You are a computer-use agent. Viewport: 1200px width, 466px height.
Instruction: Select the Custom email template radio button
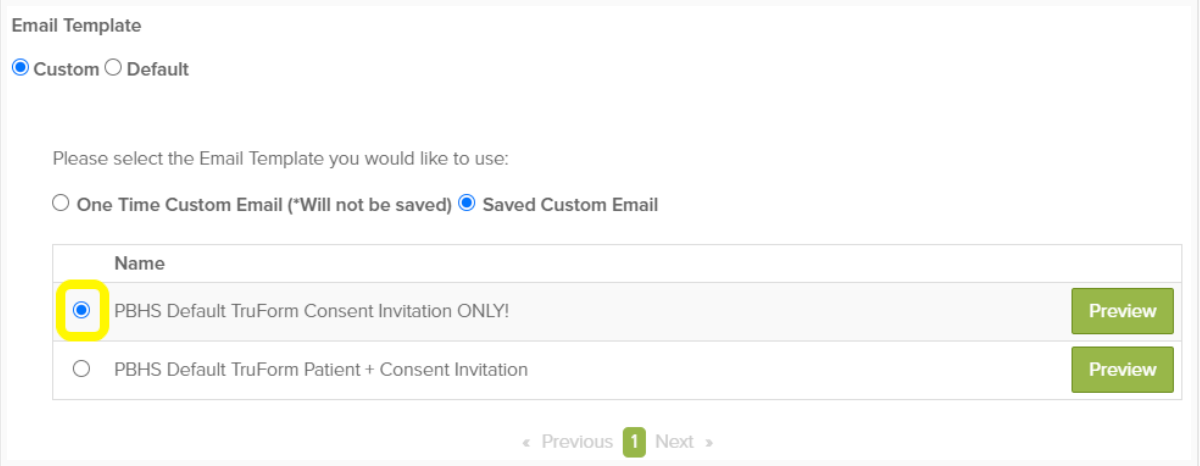(20, 69)
